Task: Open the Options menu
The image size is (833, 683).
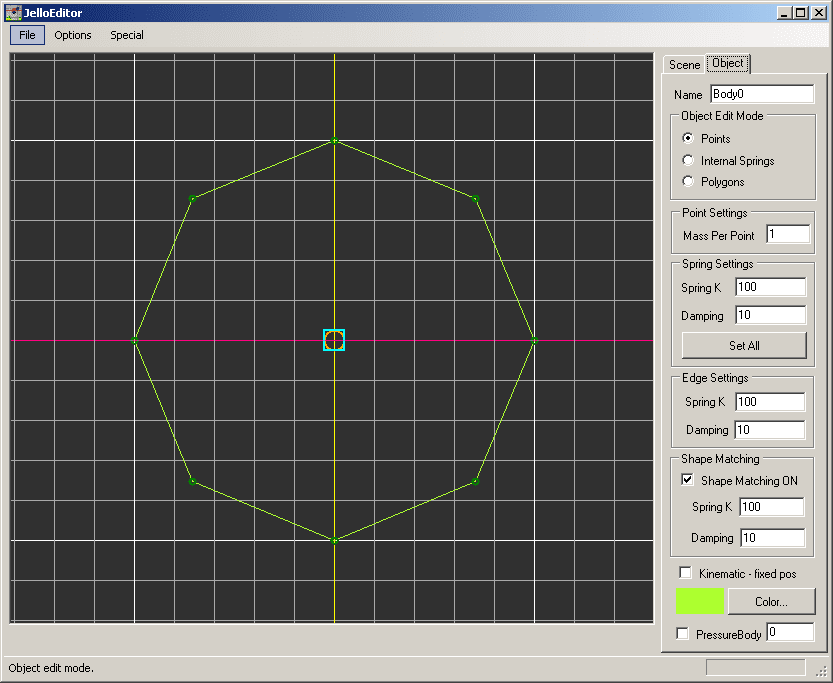Action: click(x=73, y=35)
